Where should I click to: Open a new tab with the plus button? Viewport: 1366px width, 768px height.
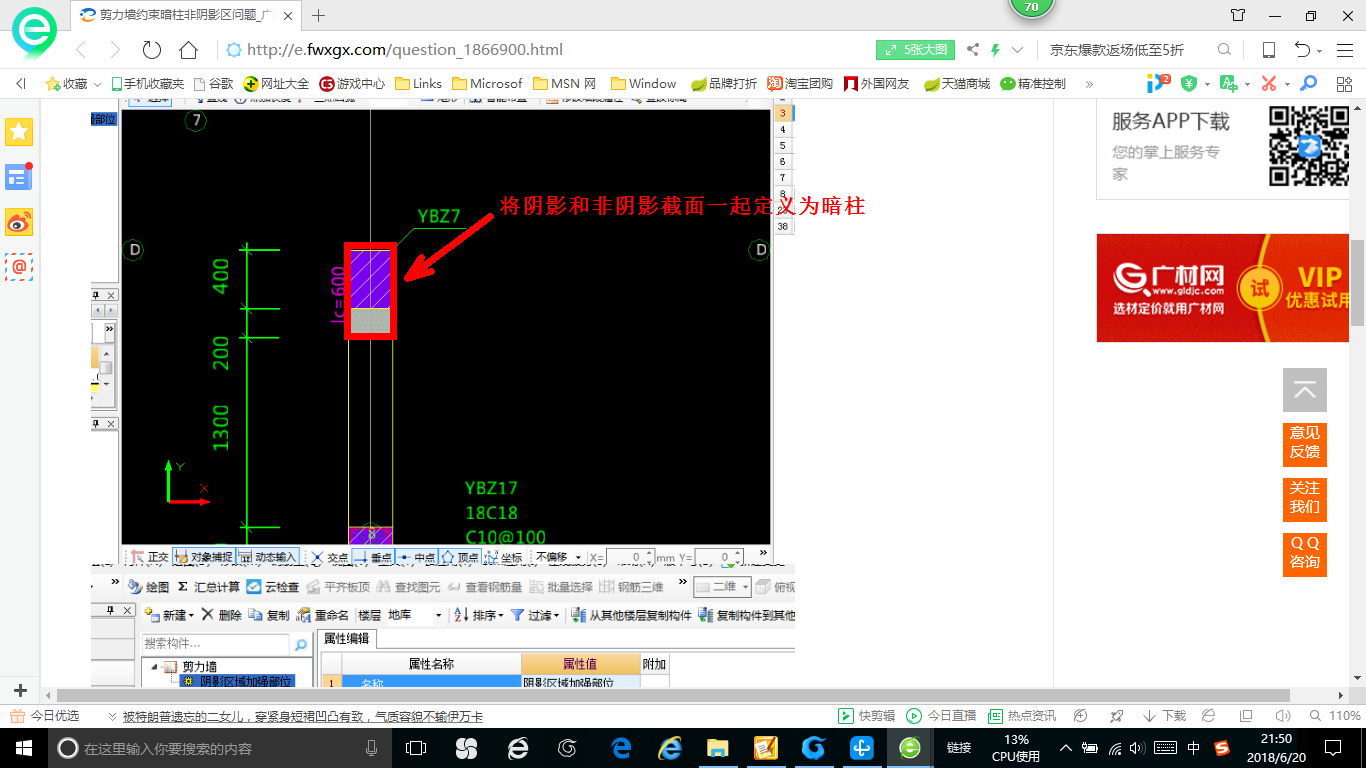click(x=319, y=15)
